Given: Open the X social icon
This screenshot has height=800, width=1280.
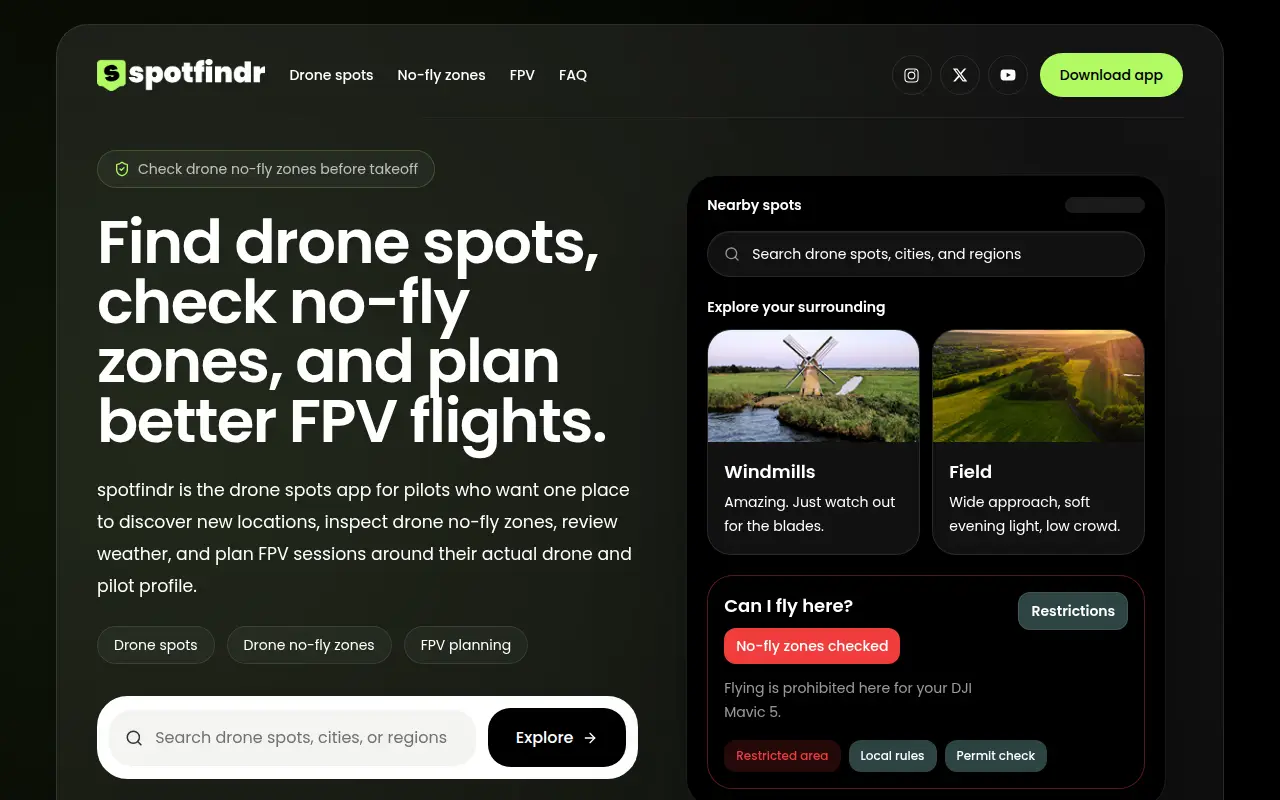Looking at the screenshot, I should (x=960, y=75).
